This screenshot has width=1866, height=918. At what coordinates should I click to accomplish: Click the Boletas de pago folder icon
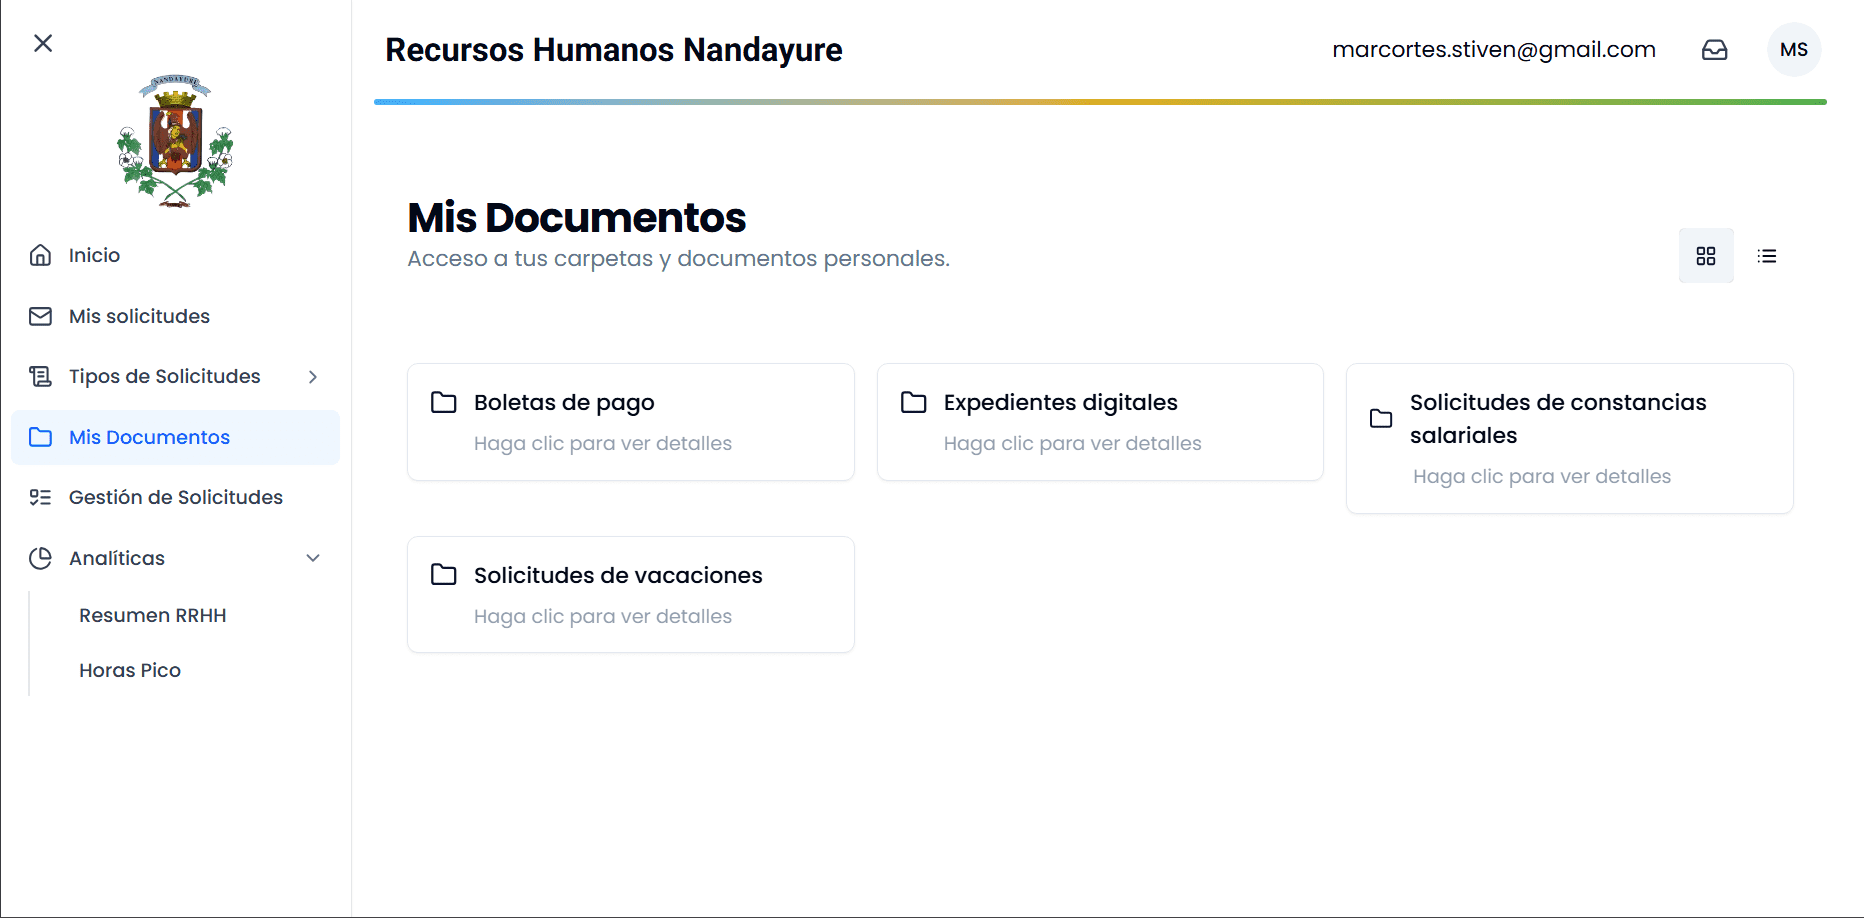click(444, 402)
